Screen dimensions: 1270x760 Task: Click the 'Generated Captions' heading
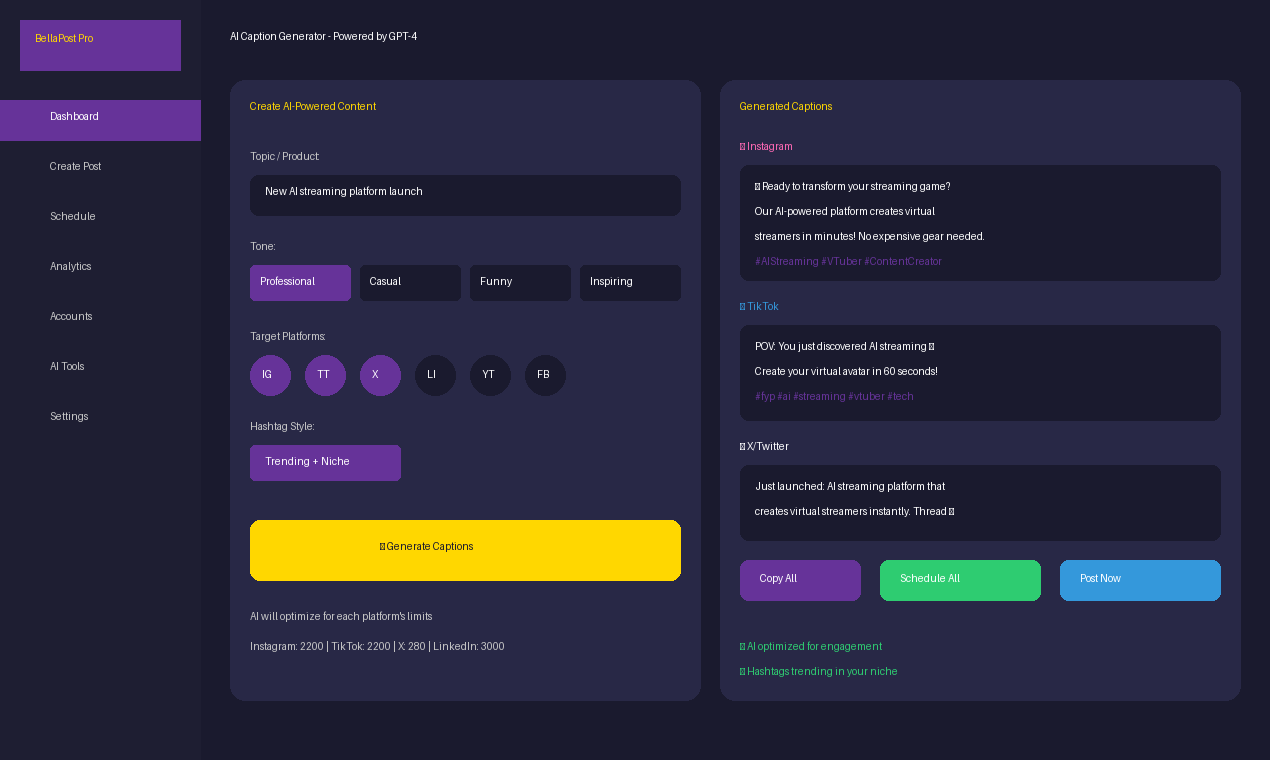[x=786, y=106]
